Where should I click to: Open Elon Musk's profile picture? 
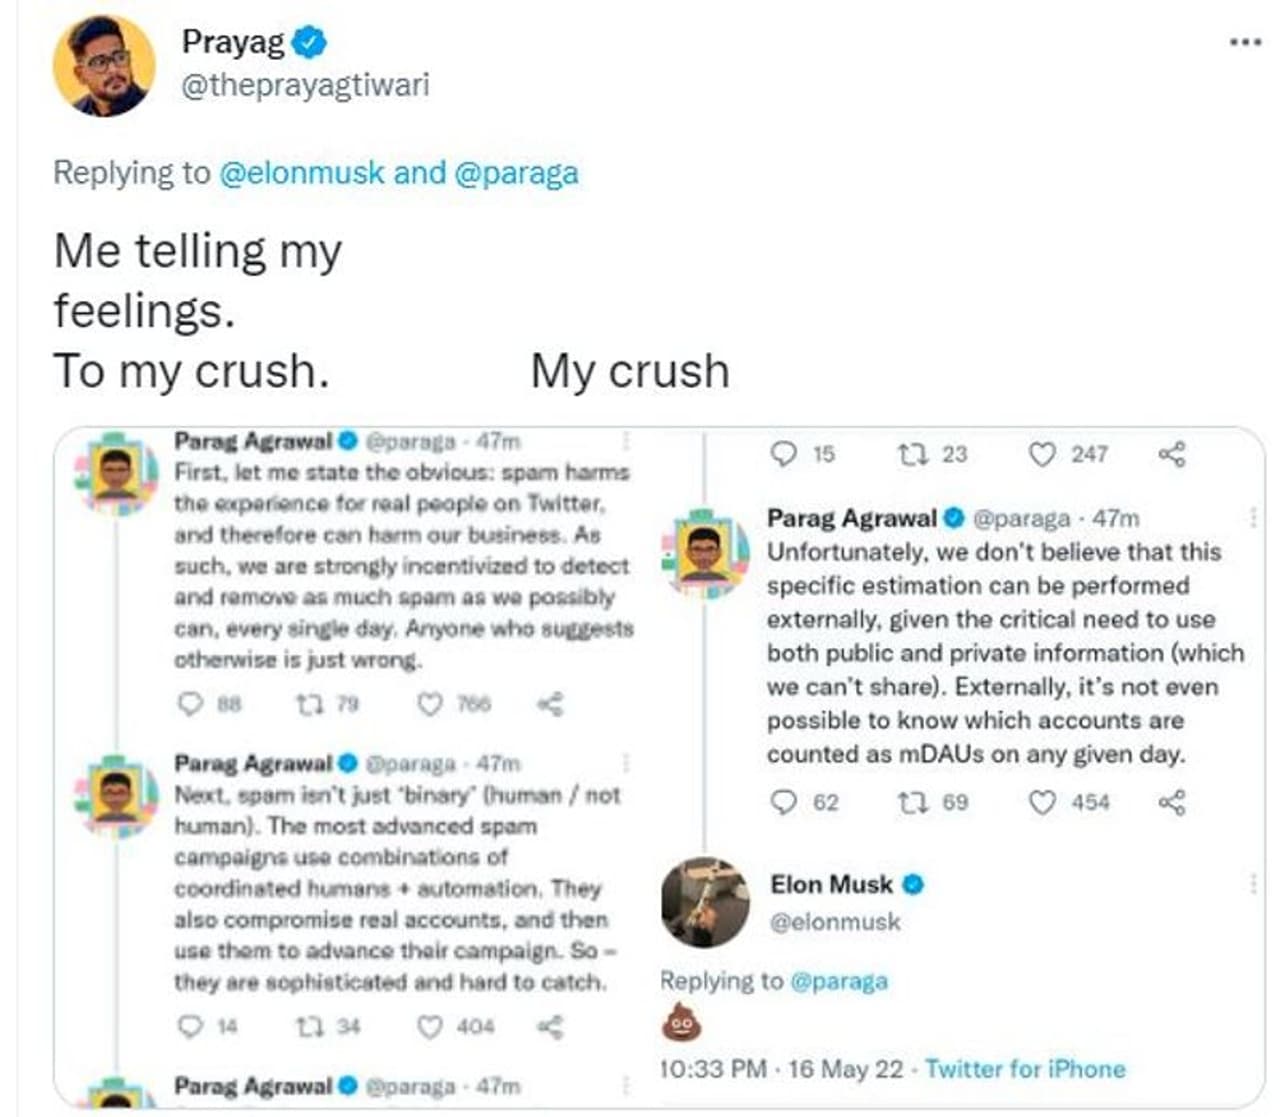705,901
